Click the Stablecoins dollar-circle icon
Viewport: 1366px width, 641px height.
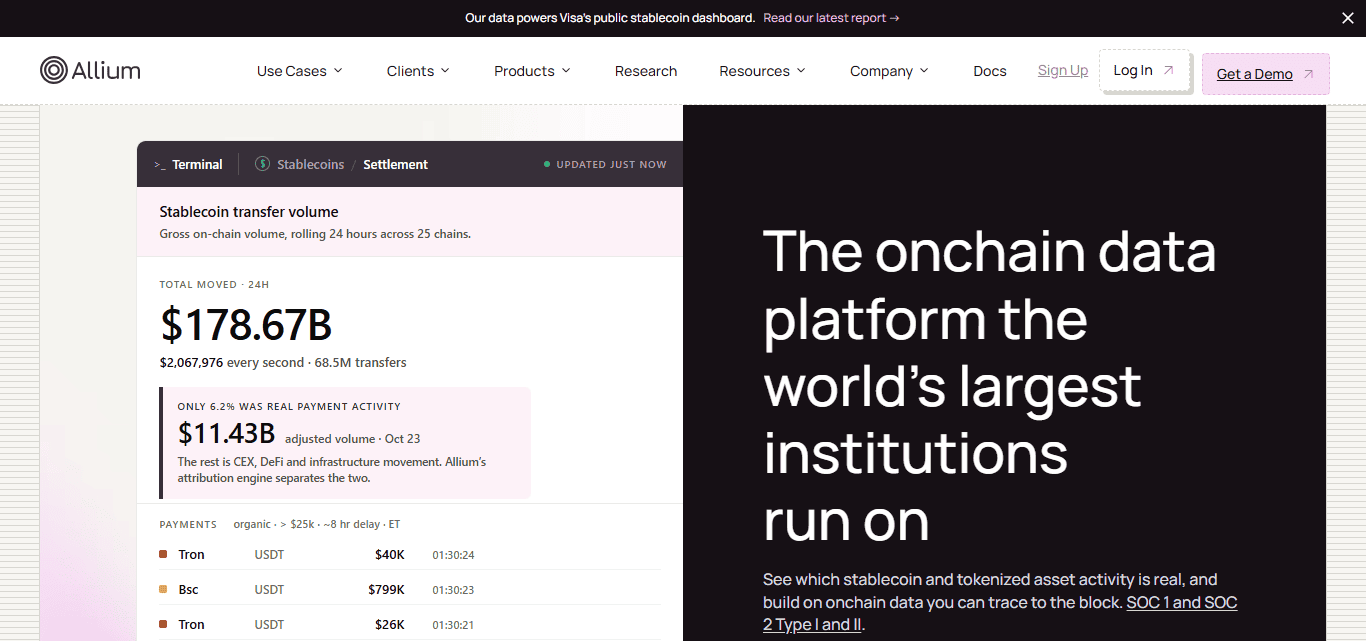pos(262,164)
